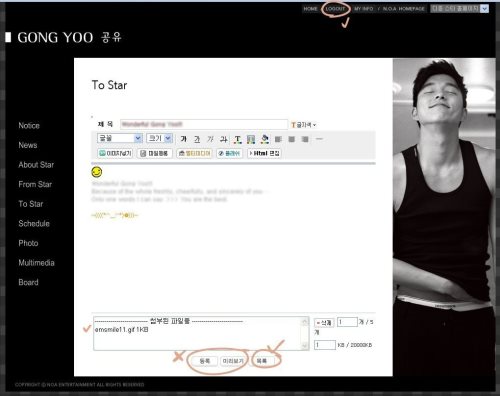This screenshot has width=500, height=396.
Task: Click the 제목 title input field
Action: pos(204,124)
